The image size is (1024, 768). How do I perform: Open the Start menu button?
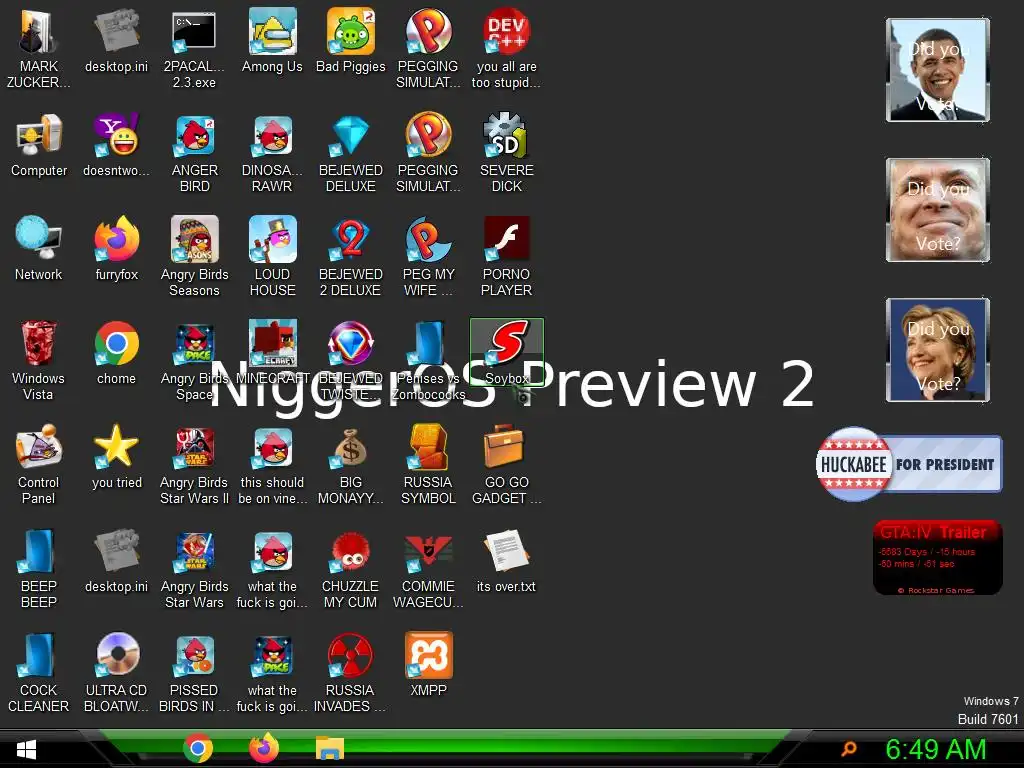click(26, 749)
